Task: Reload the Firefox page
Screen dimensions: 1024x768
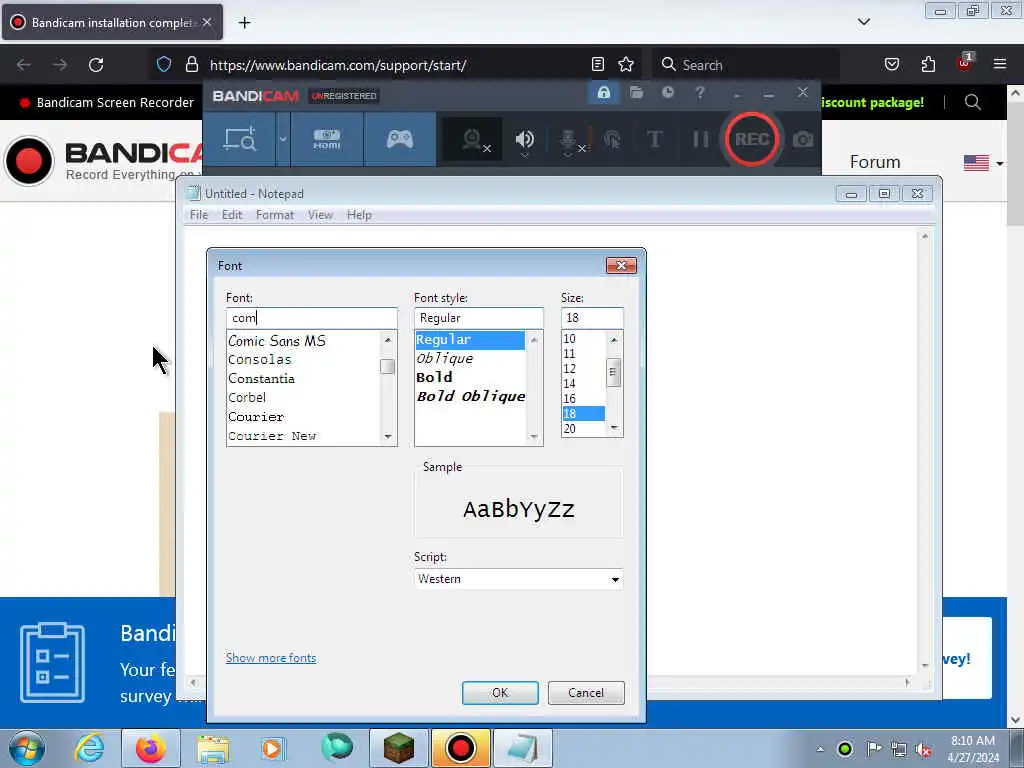Action: pyautogui.click(x=96, y=65)
